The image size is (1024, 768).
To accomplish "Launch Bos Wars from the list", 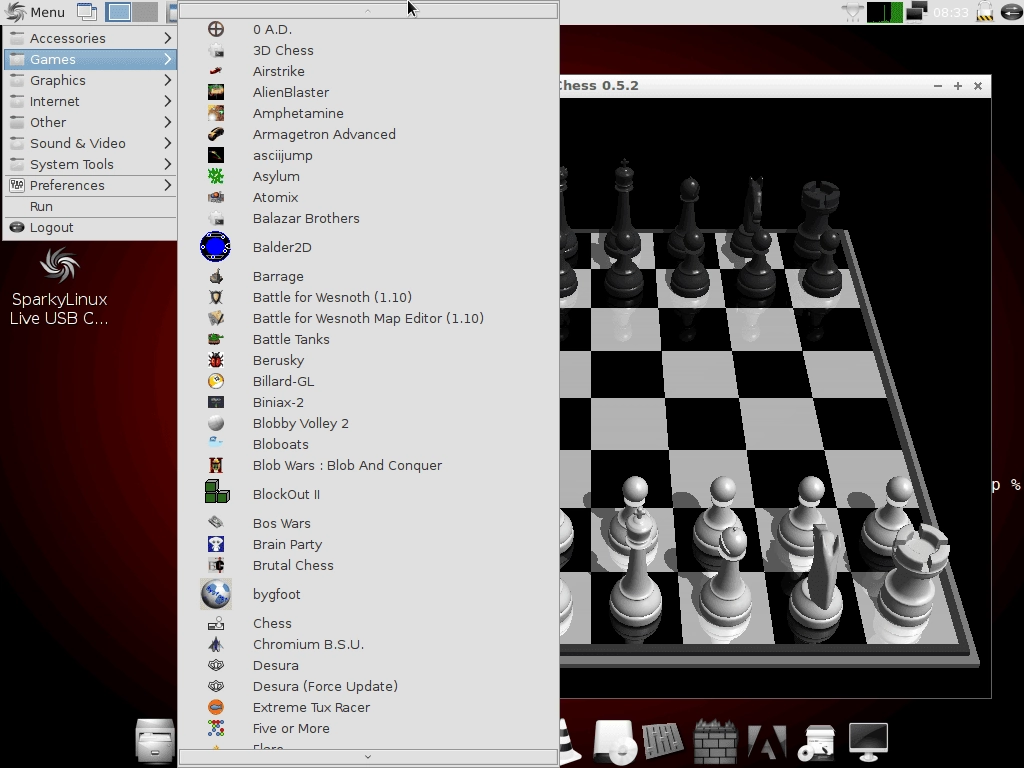I will coord(368,523).
